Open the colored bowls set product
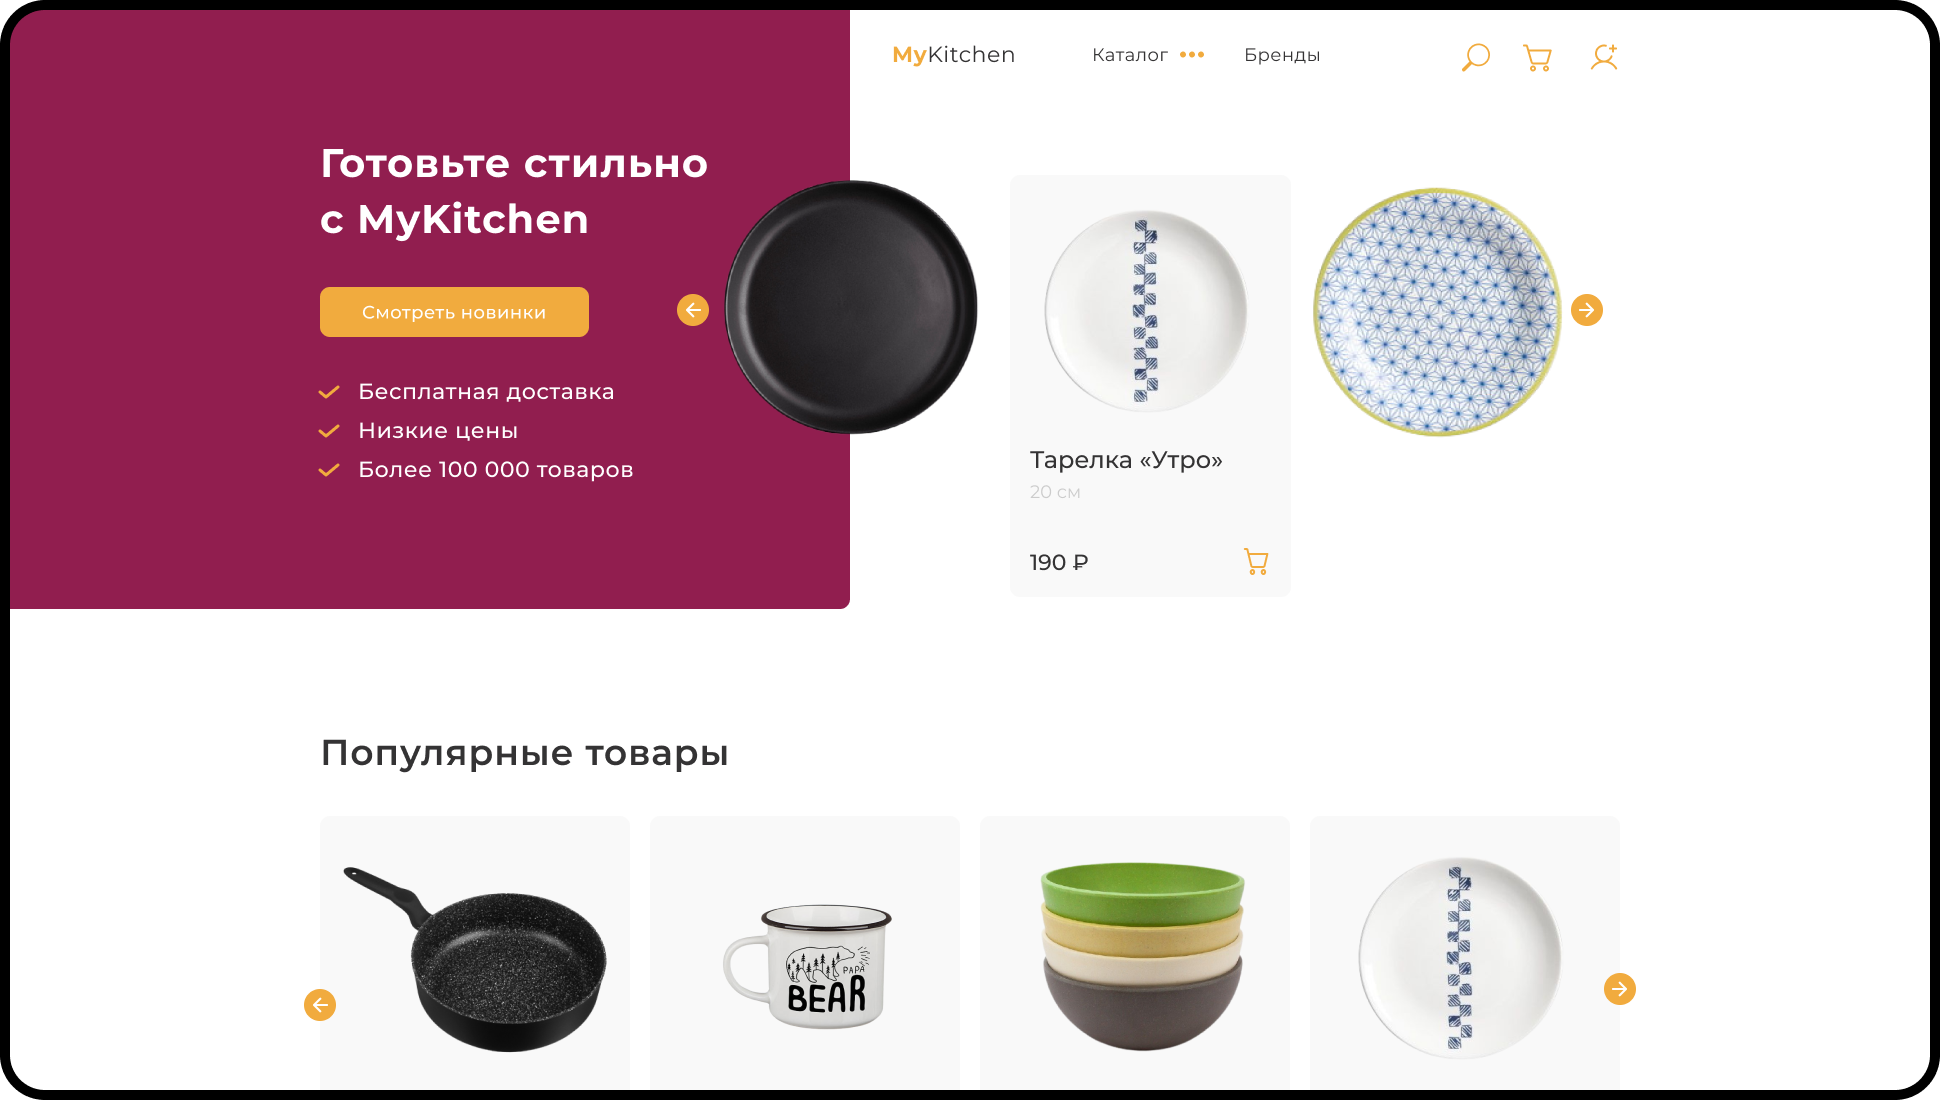The height and width of the screenshot is (1100, 1940). [1135, 953]
